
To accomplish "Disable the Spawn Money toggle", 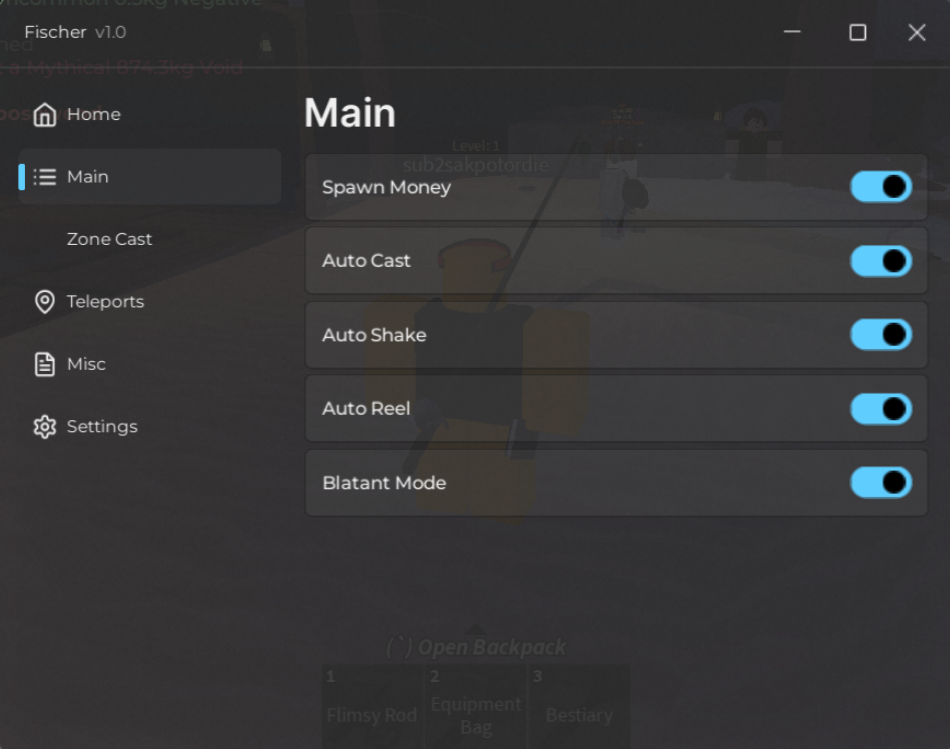I will click(x=881, y=187).
